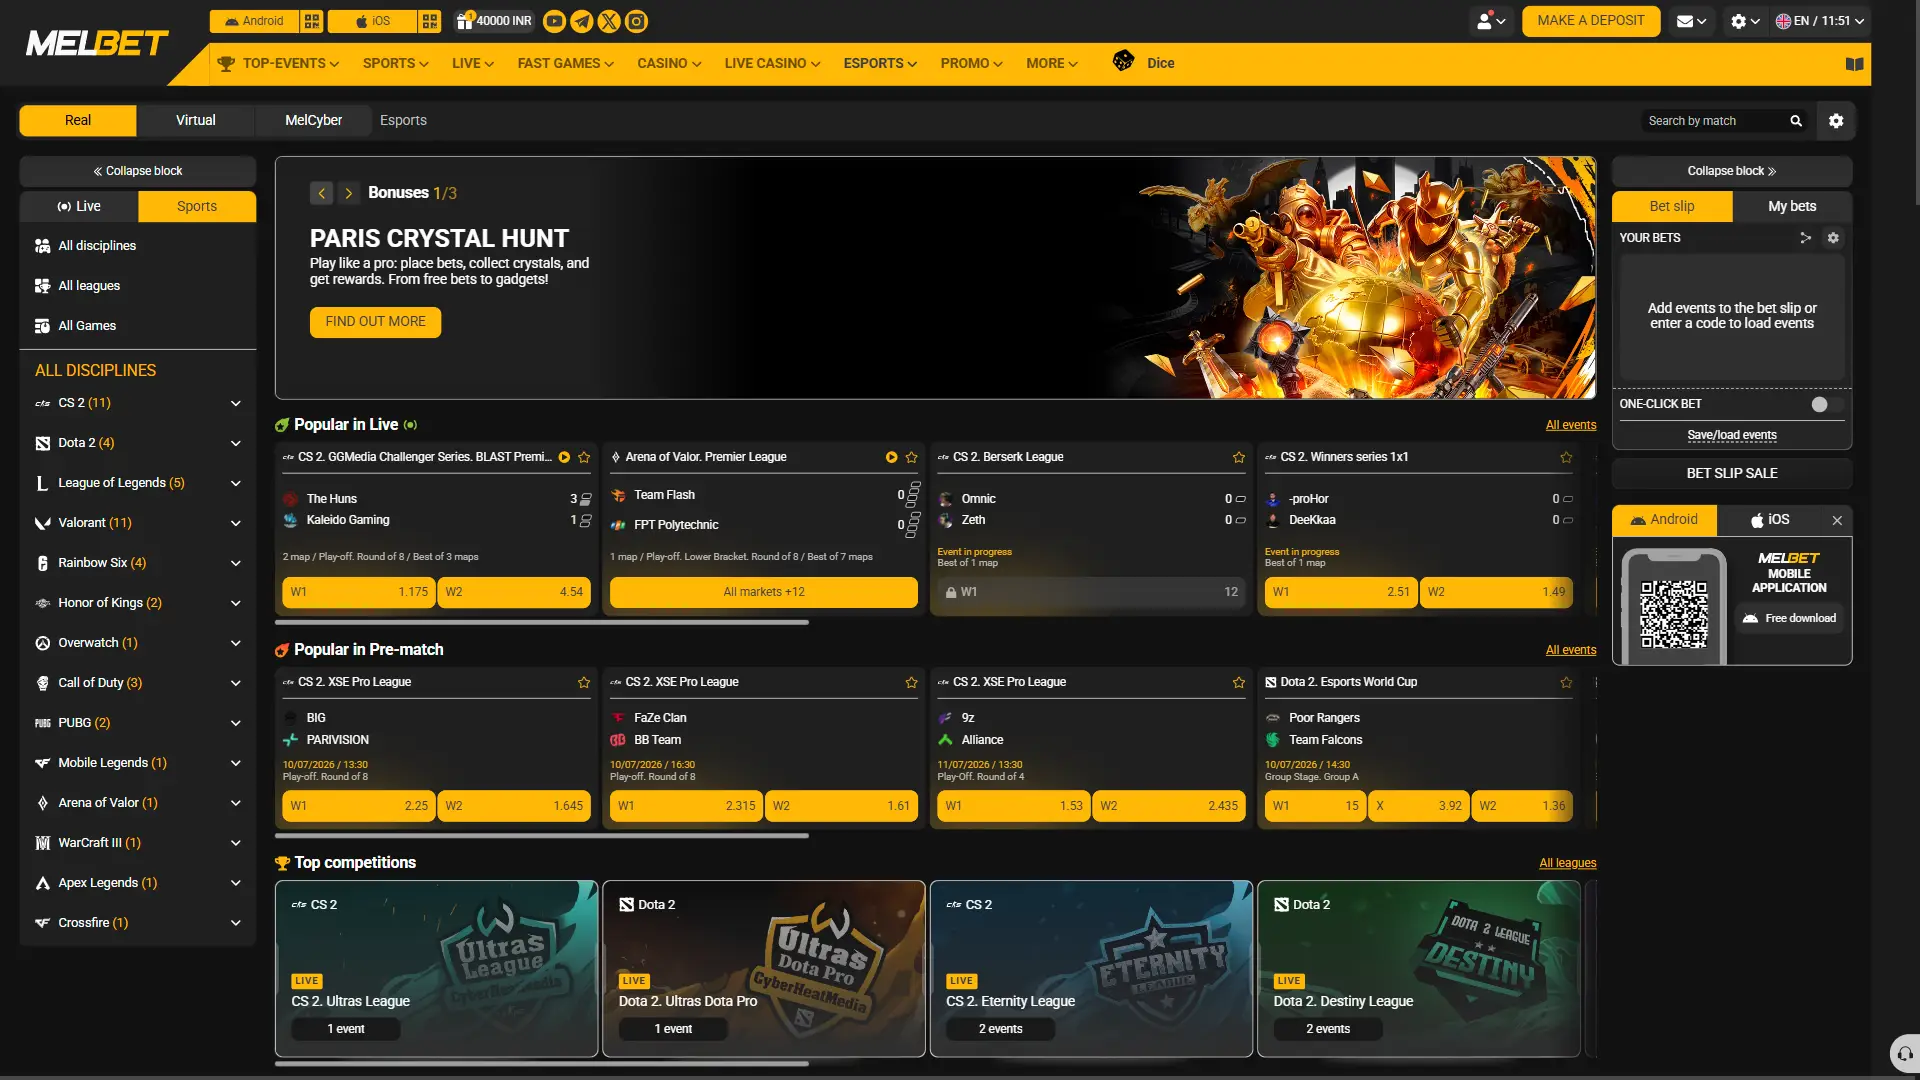The image size is (1920, 1080).
Task: Bet W2 4.54 on Kaleido Gaming
Action: (x=514, y=592)
